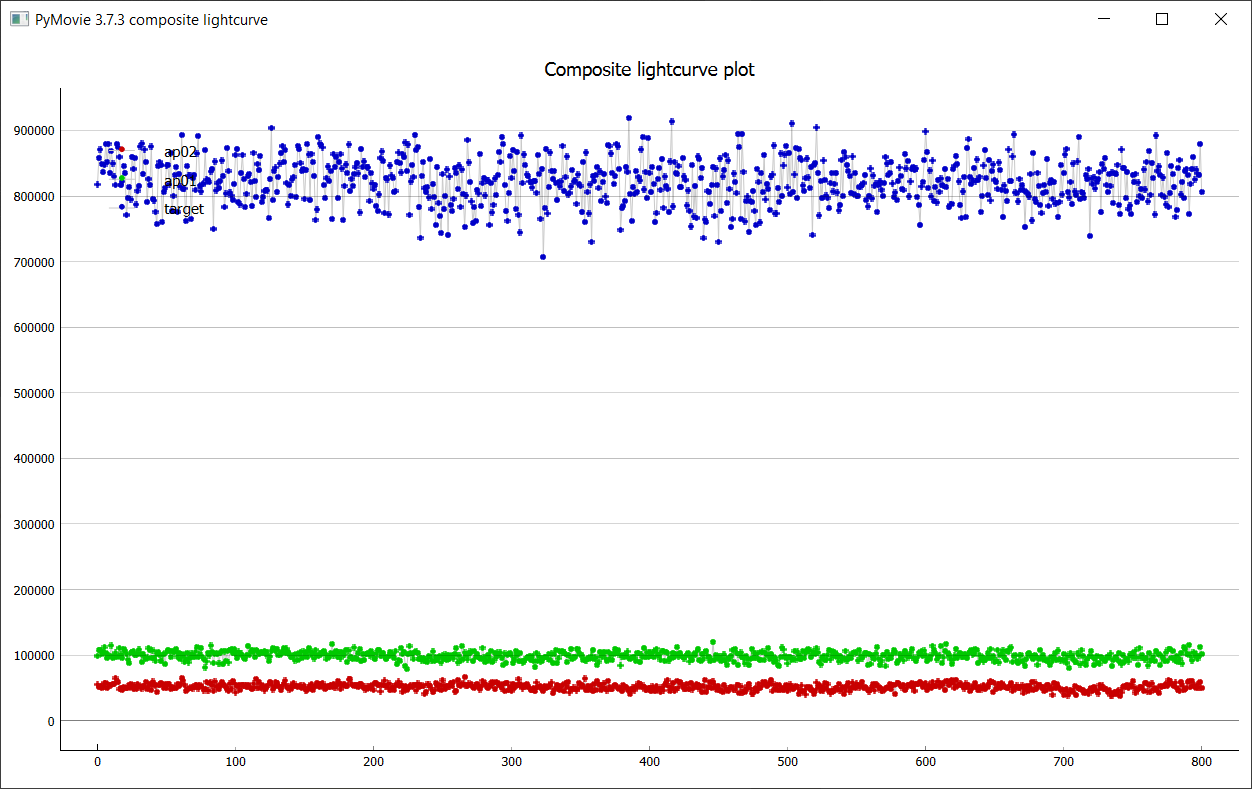Select the ap02 legend label
The image size is (1252, 789).
[181, 152]
